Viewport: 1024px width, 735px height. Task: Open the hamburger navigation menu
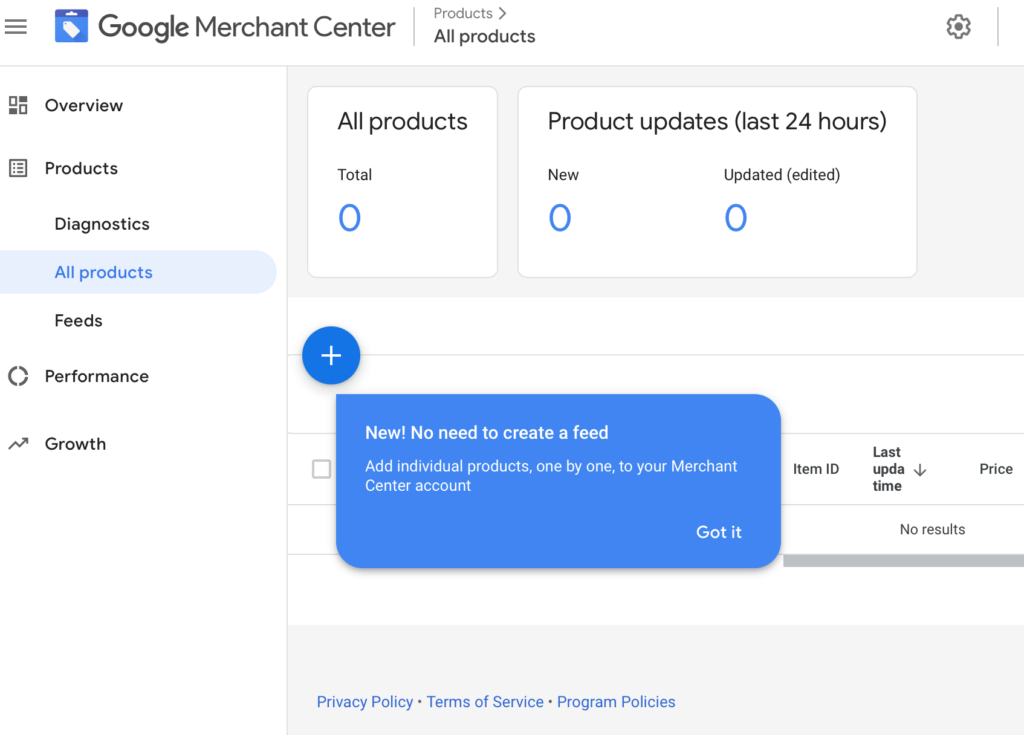coord(16,27)
